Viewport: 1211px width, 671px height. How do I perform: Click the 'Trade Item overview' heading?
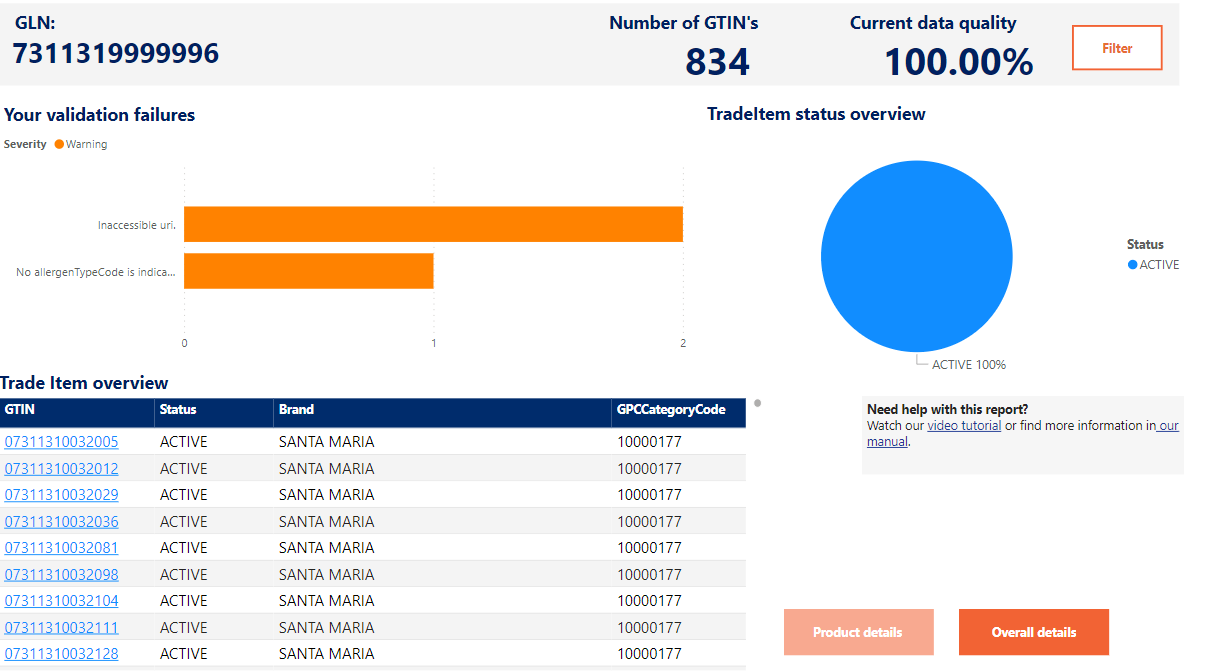[x=84, y=383]
